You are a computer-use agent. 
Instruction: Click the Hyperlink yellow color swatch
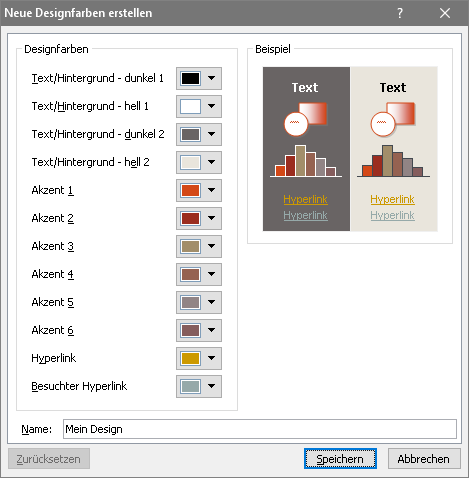[190, 358]
